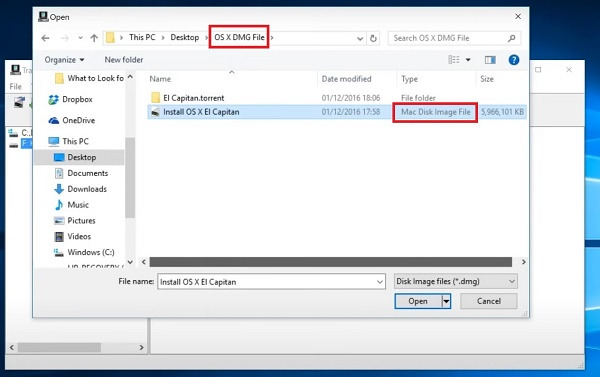This screenshot has height=377, width=600.
Task: Select This PC in breadcrumb path
Action: tap(142, 38)
